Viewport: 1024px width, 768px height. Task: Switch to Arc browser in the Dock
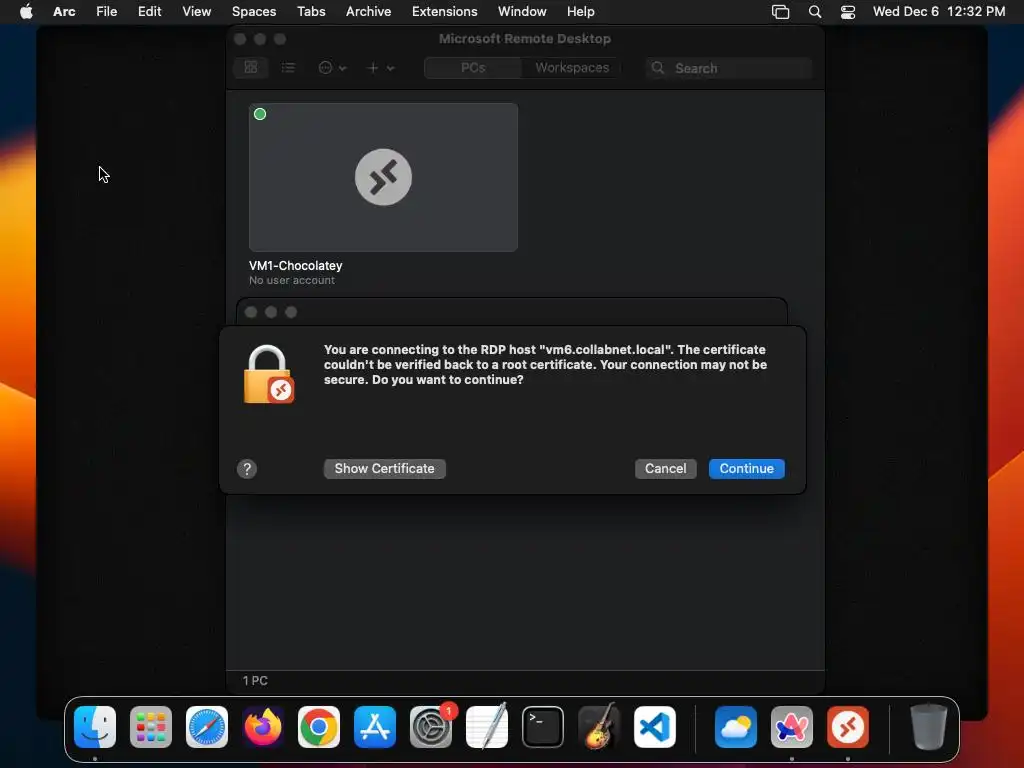click(x=792, y=727)
